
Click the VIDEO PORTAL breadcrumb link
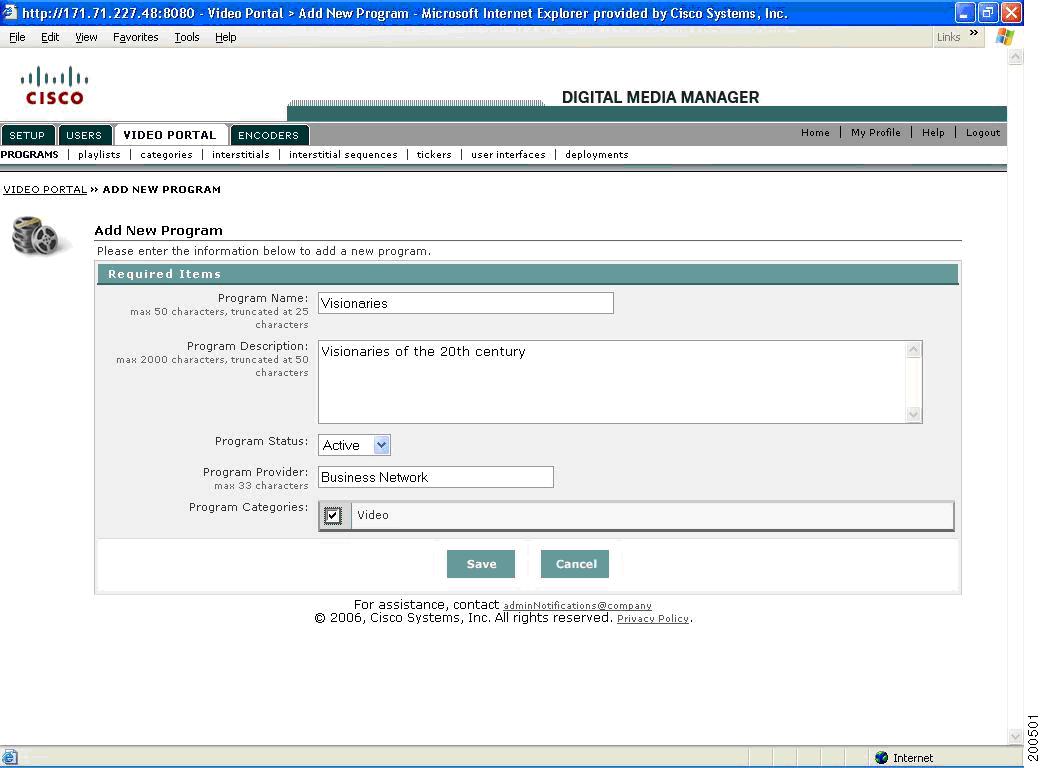pos(45,189)
